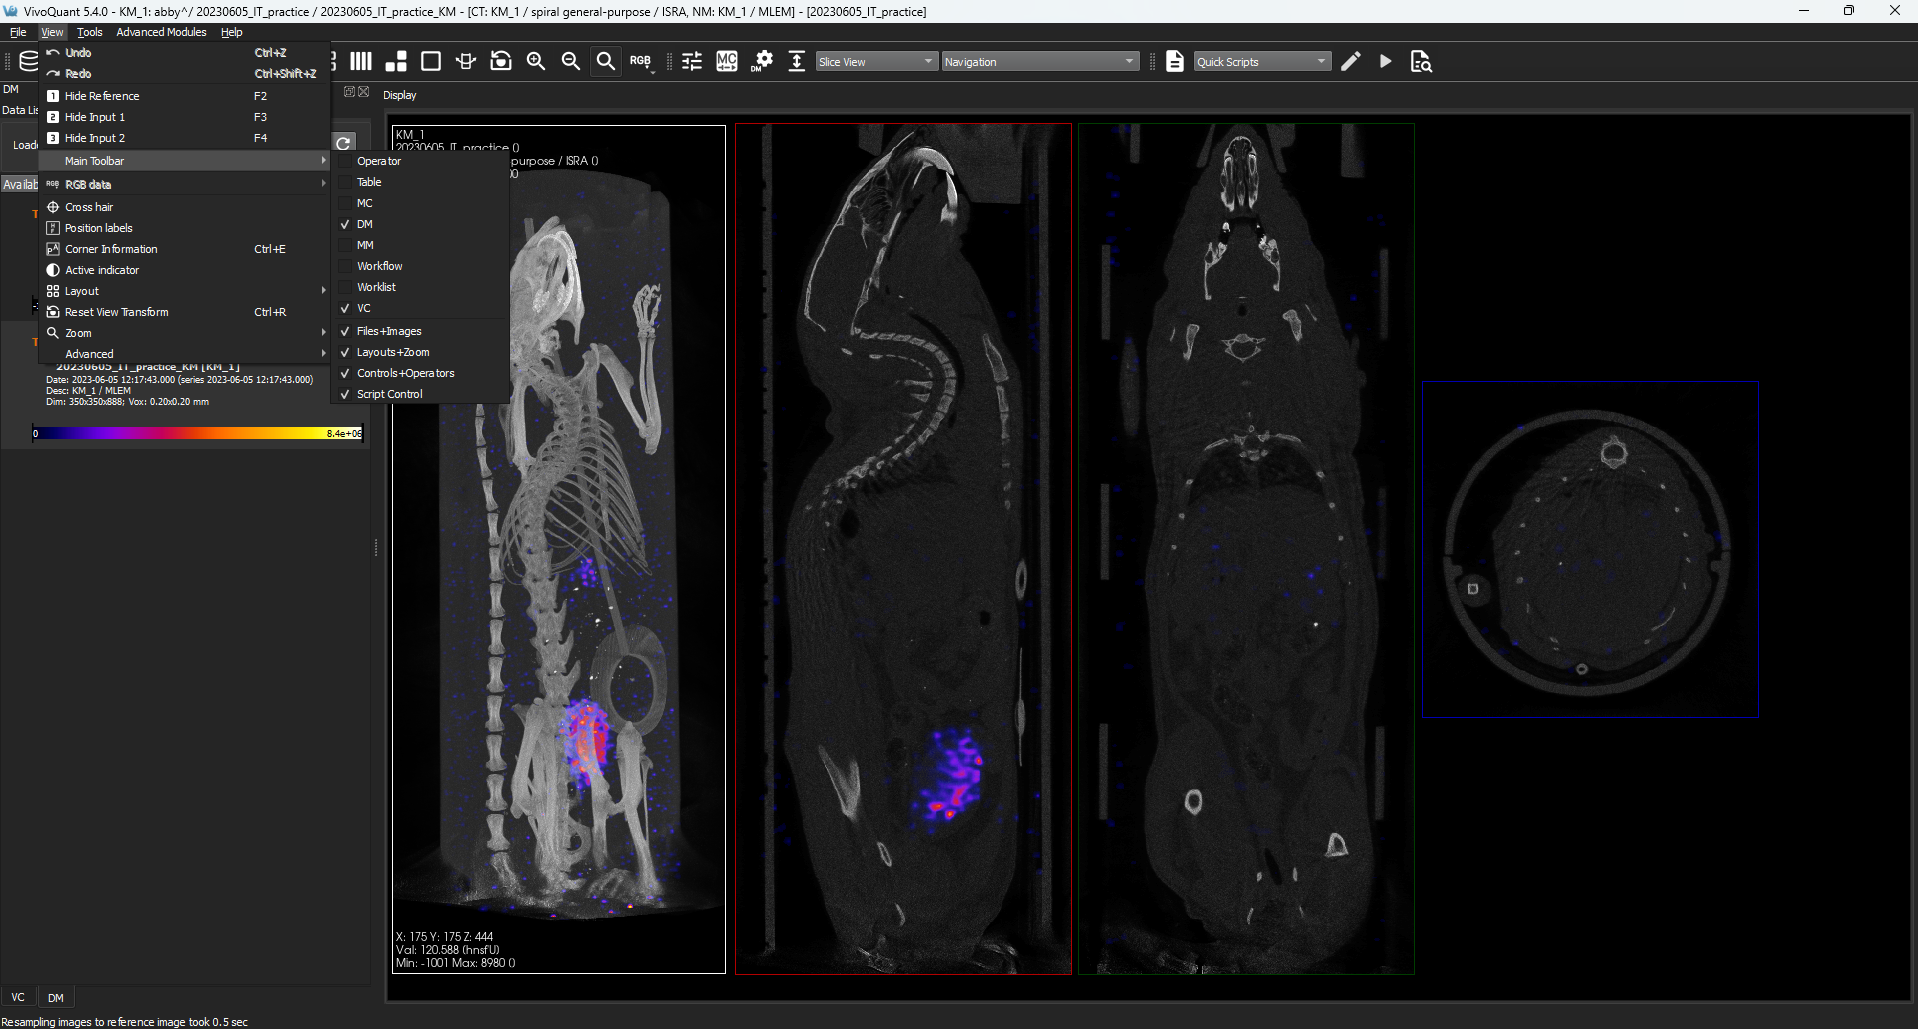1918x1029 pixels.
Task: Click the zoom out magnifier icon
Action: (571, 62)
